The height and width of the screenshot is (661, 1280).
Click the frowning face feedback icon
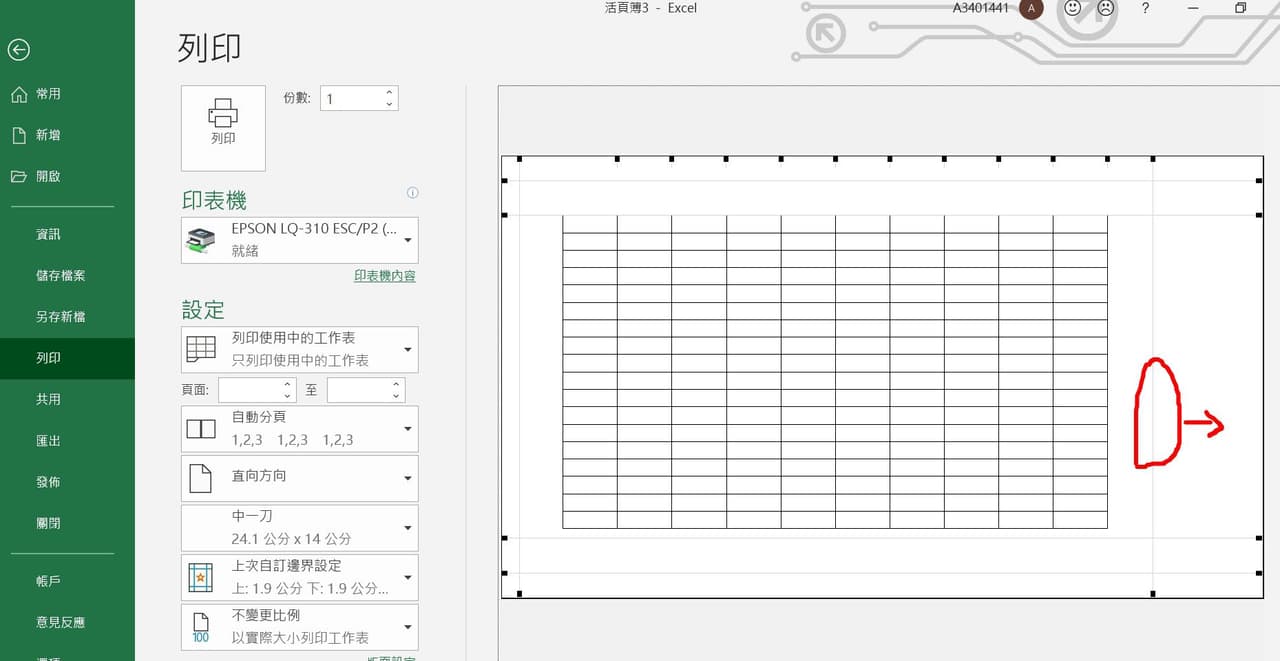[1105, 8]
